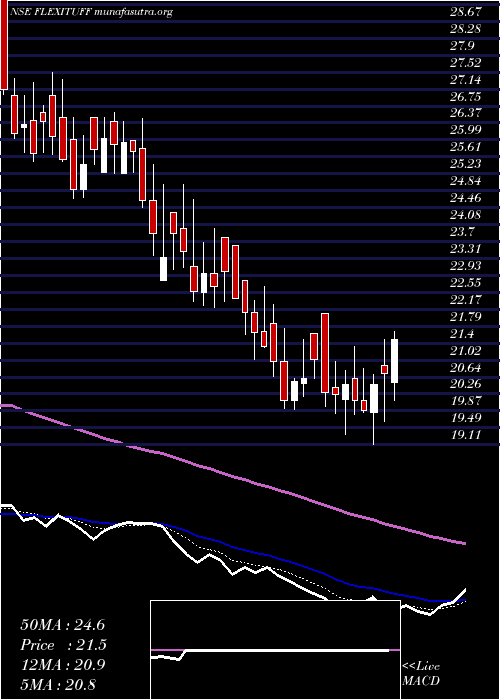Click the 20.64 price label
Screen dimensions: 500x700
click(x=466, y=368)
